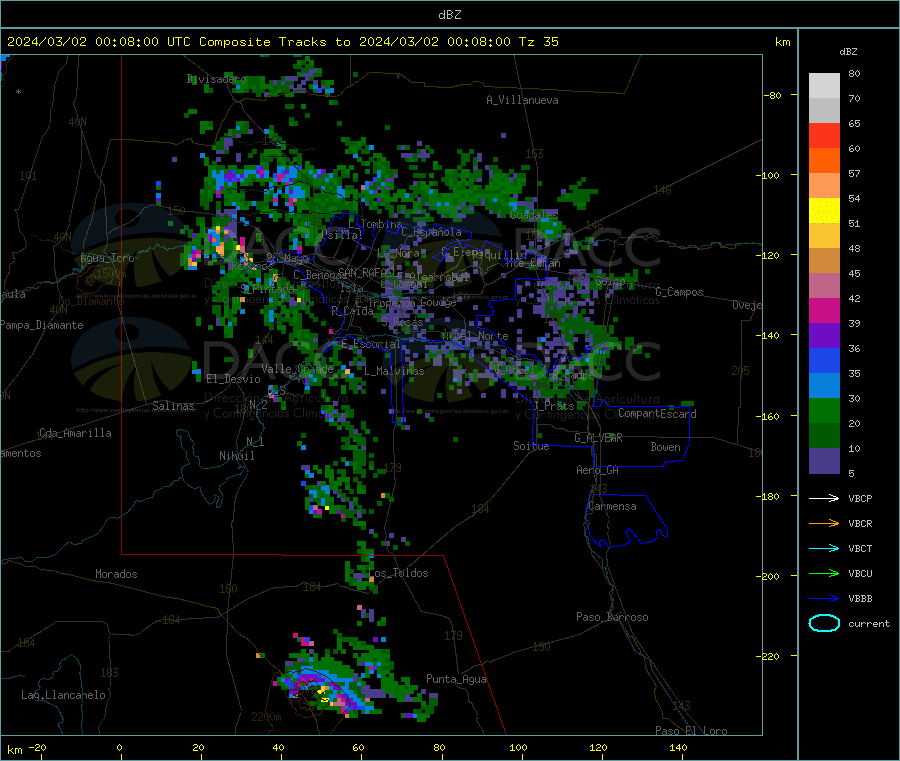Click the Pampa_Diamante map label
The height and width of the screenshot is (761, 900).
(x=42, y=325)
